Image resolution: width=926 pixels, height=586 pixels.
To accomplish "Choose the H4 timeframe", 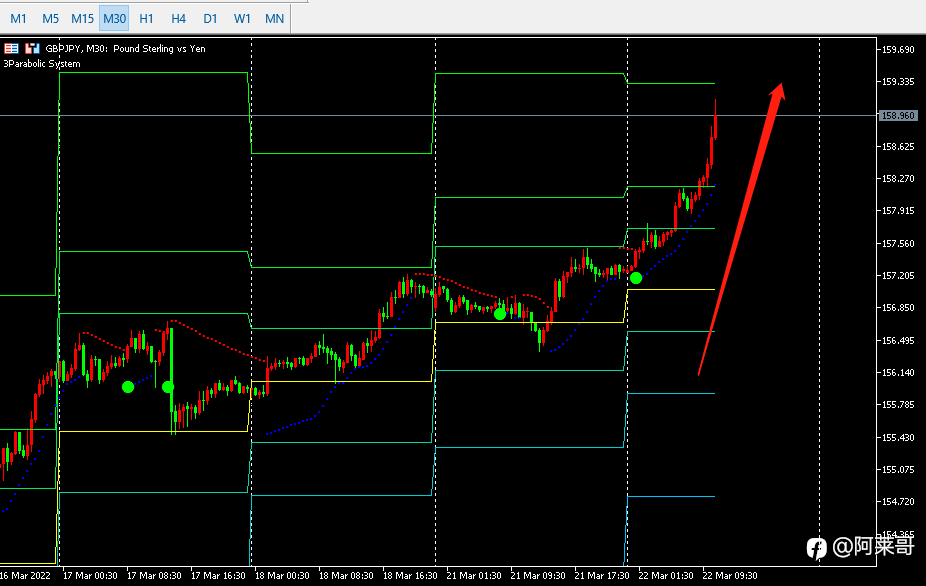I will click(178, 18).
